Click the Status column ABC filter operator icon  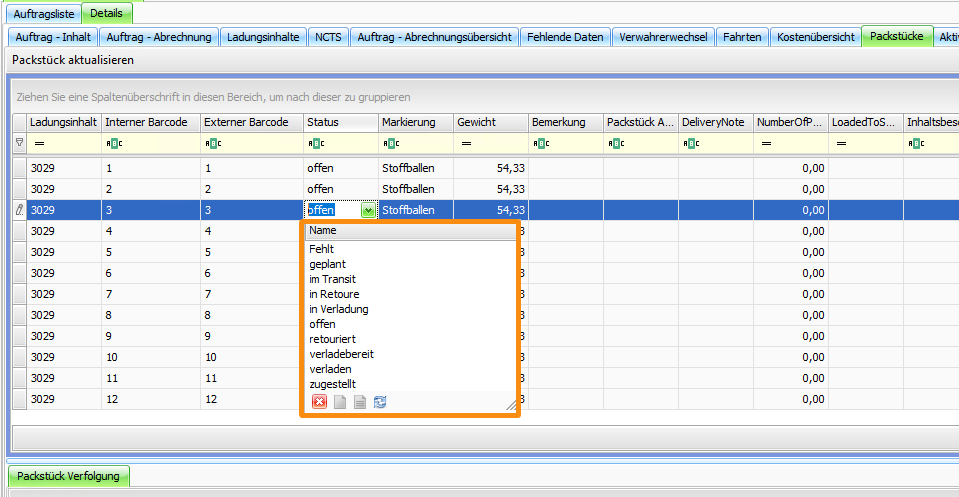(313, 144)
